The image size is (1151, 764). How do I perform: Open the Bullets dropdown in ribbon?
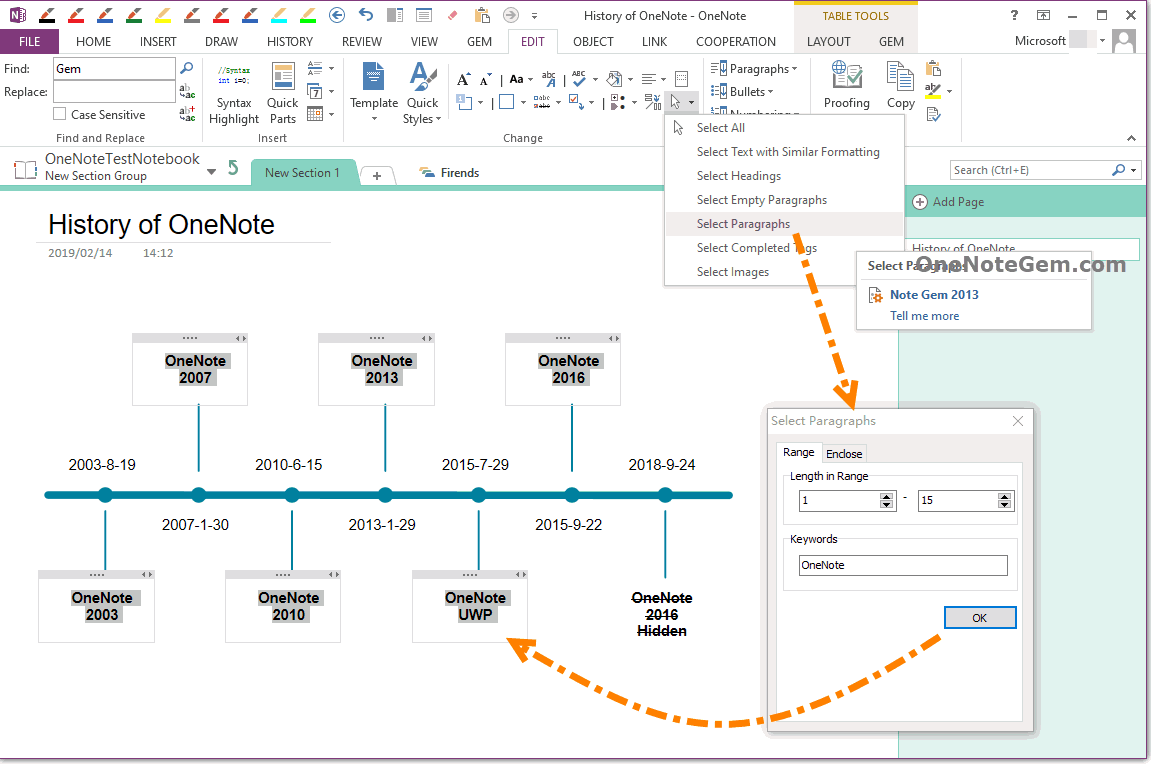click(x=746, y=92)
